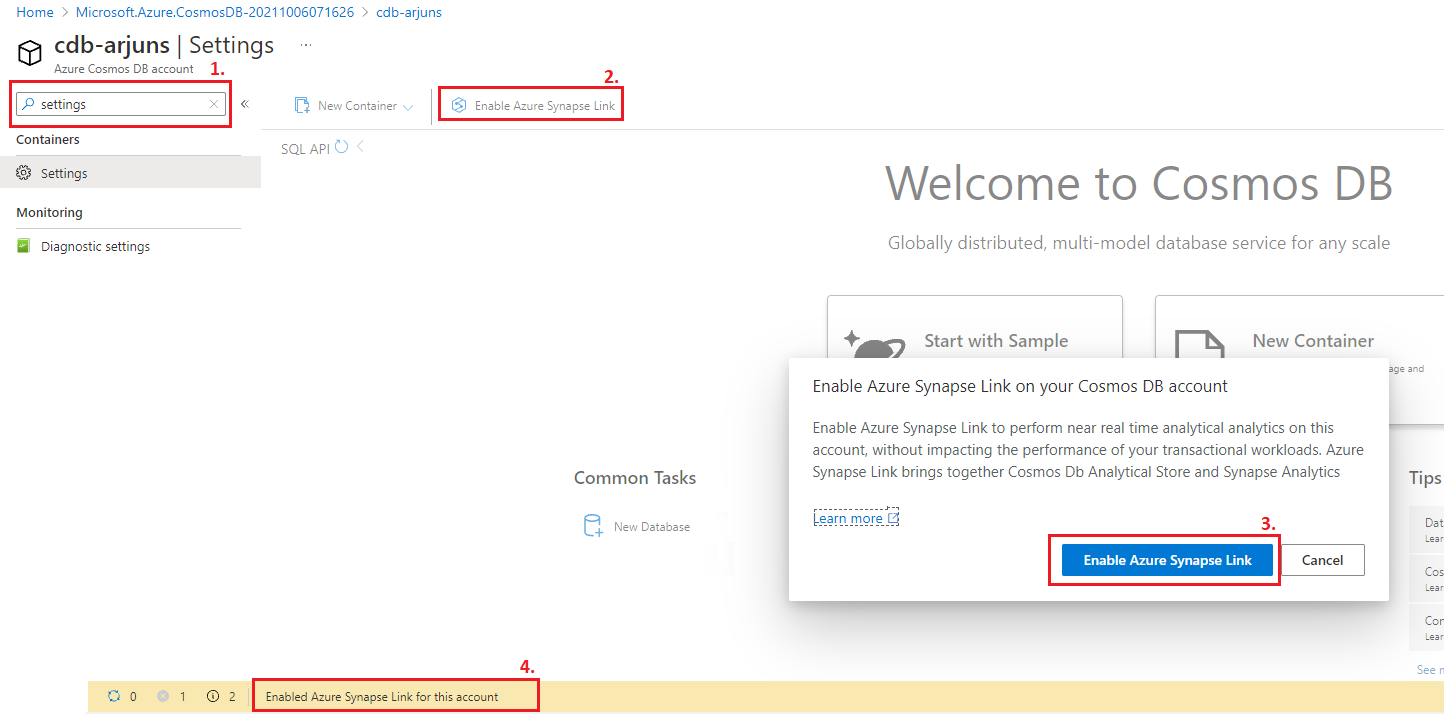Click the in-progress notifications icon in status bar
Viewport: 1444px width, 714px height.
click(114, 696)
